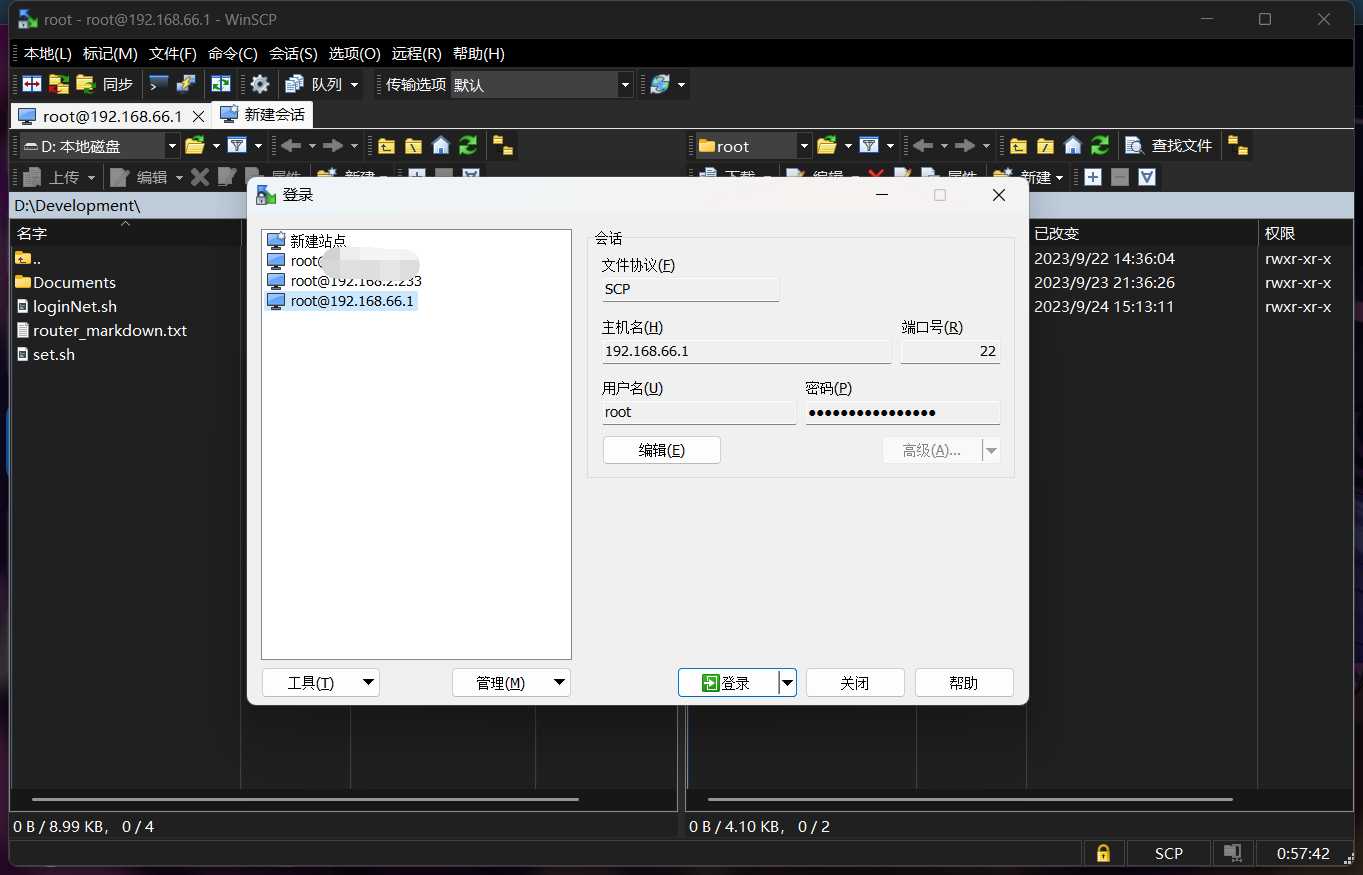
Task: Open the 会话(S) menu
Action: (x=294, y=54)
